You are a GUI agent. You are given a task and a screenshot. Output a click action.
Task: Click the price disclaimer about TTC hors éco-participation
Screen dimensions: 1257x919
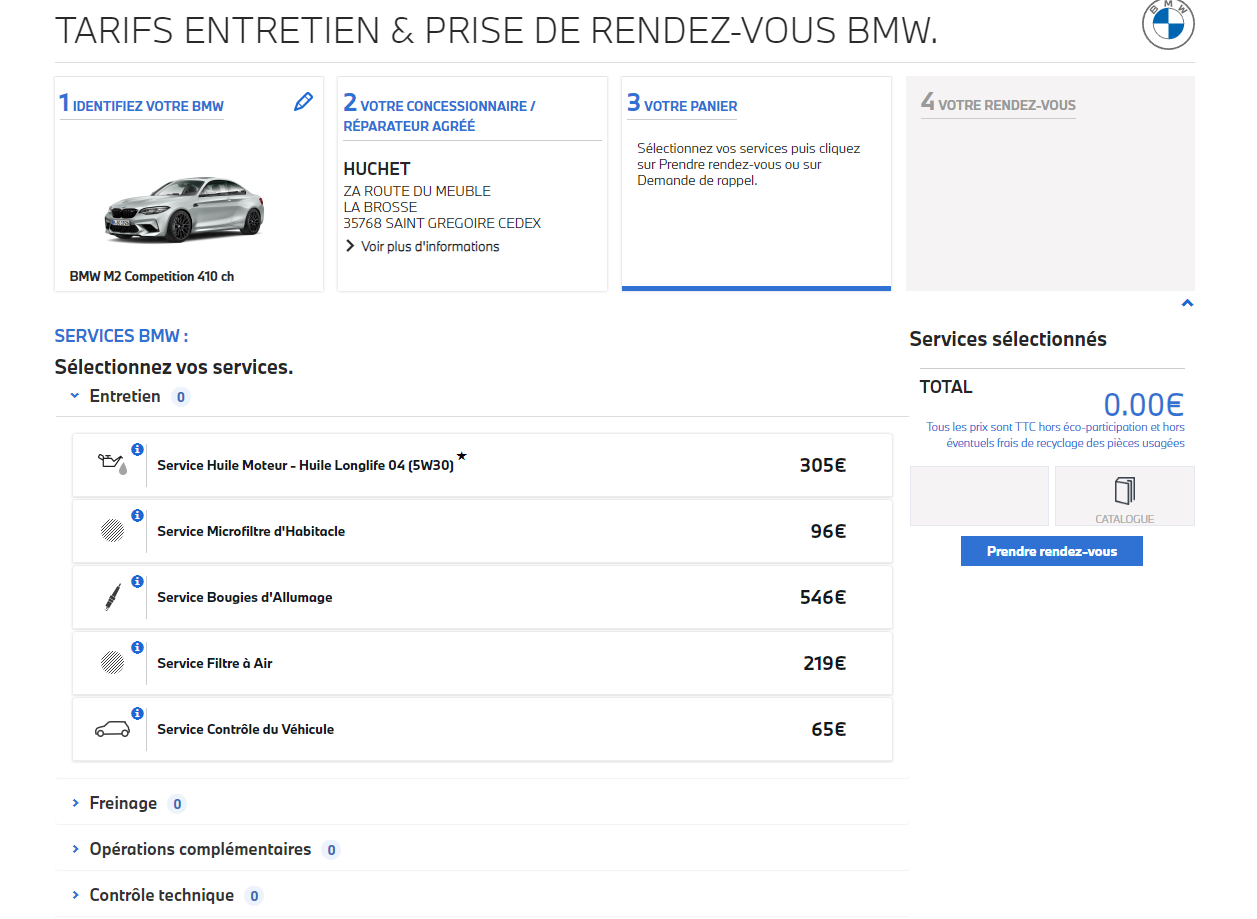[x=1055, y=435]
